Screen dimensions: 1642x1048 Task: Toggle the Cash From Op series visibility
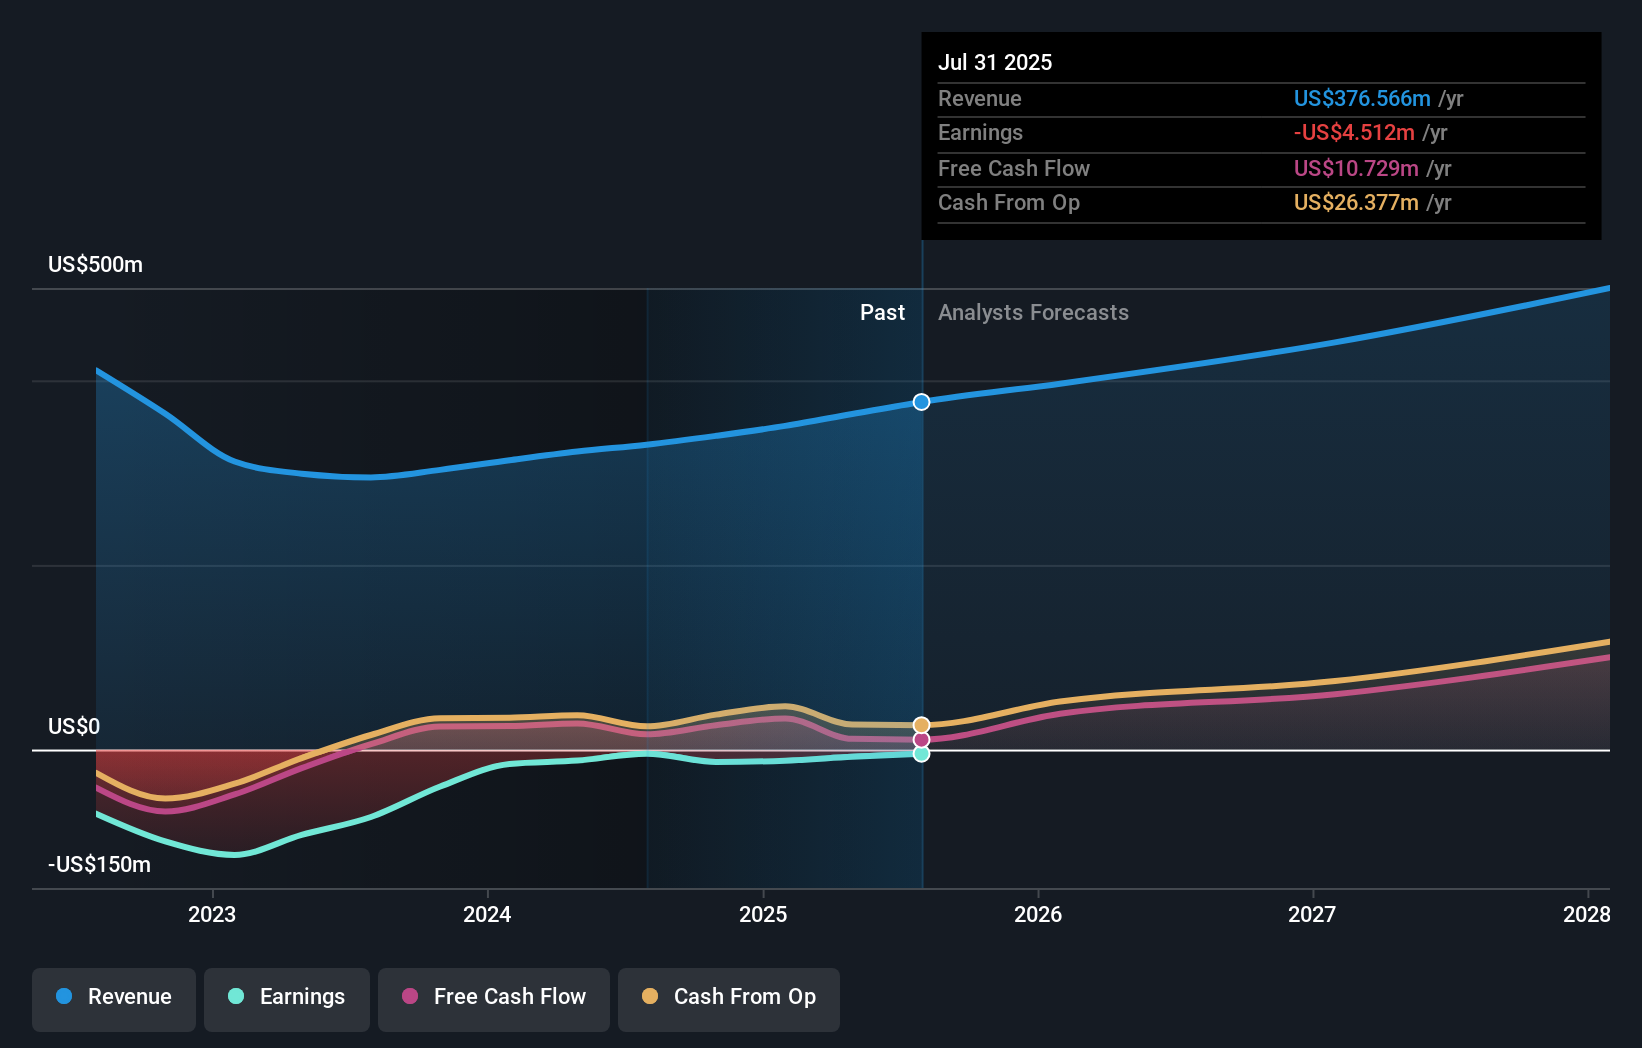click(x=729, y=997)
